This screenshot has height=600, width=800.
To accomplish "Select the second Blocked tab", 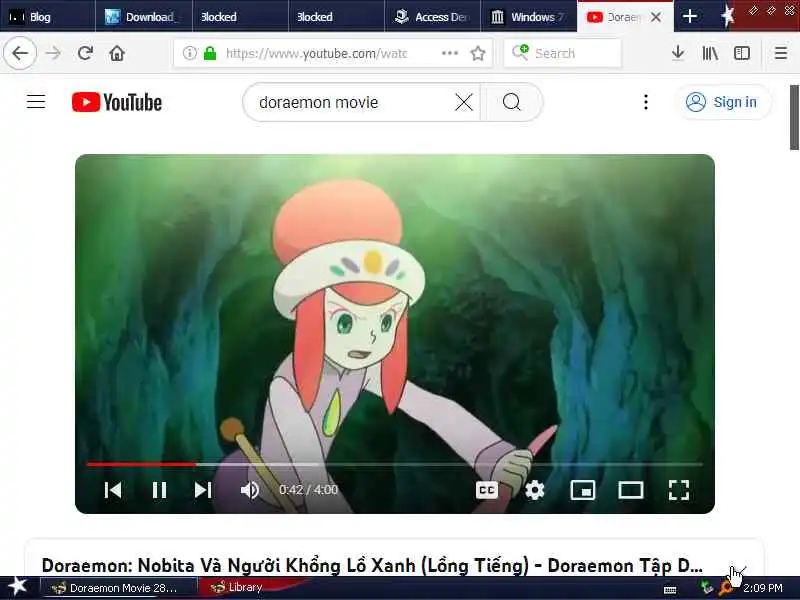I will pyautogui.click(x=336, y=17).
